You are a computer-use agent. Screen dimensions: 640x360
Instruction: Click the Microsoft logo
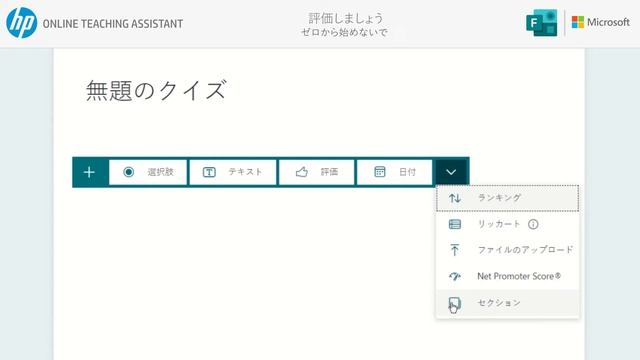coord(600,22)
